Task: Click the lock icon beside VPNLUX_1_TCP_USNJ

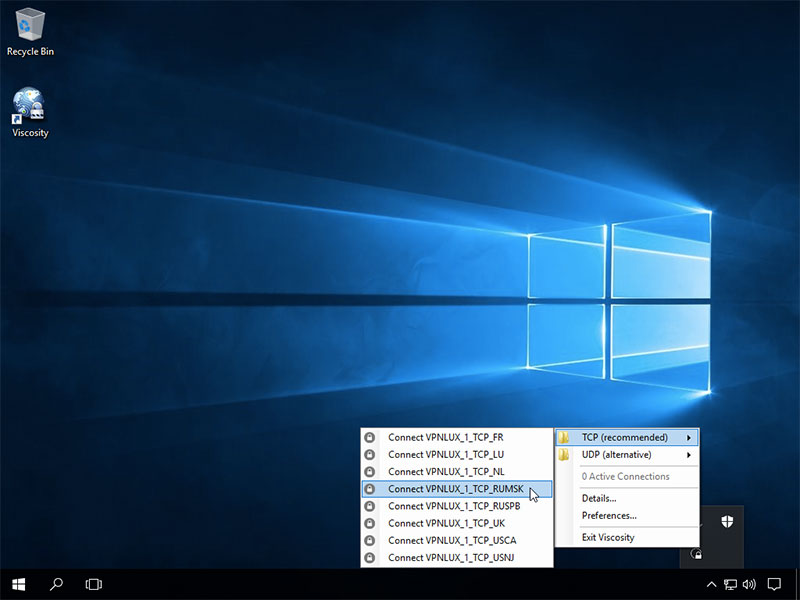Action: (370, 558)
